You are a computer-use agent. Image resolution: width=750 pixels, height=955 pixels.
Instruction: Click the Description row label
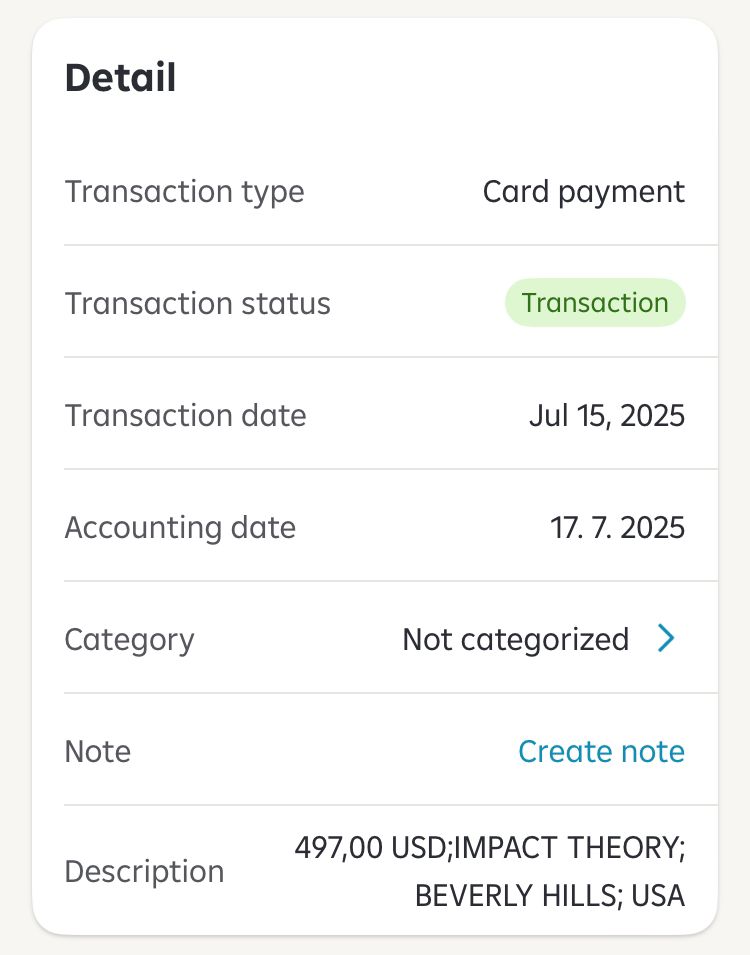(x=144, y=871)
